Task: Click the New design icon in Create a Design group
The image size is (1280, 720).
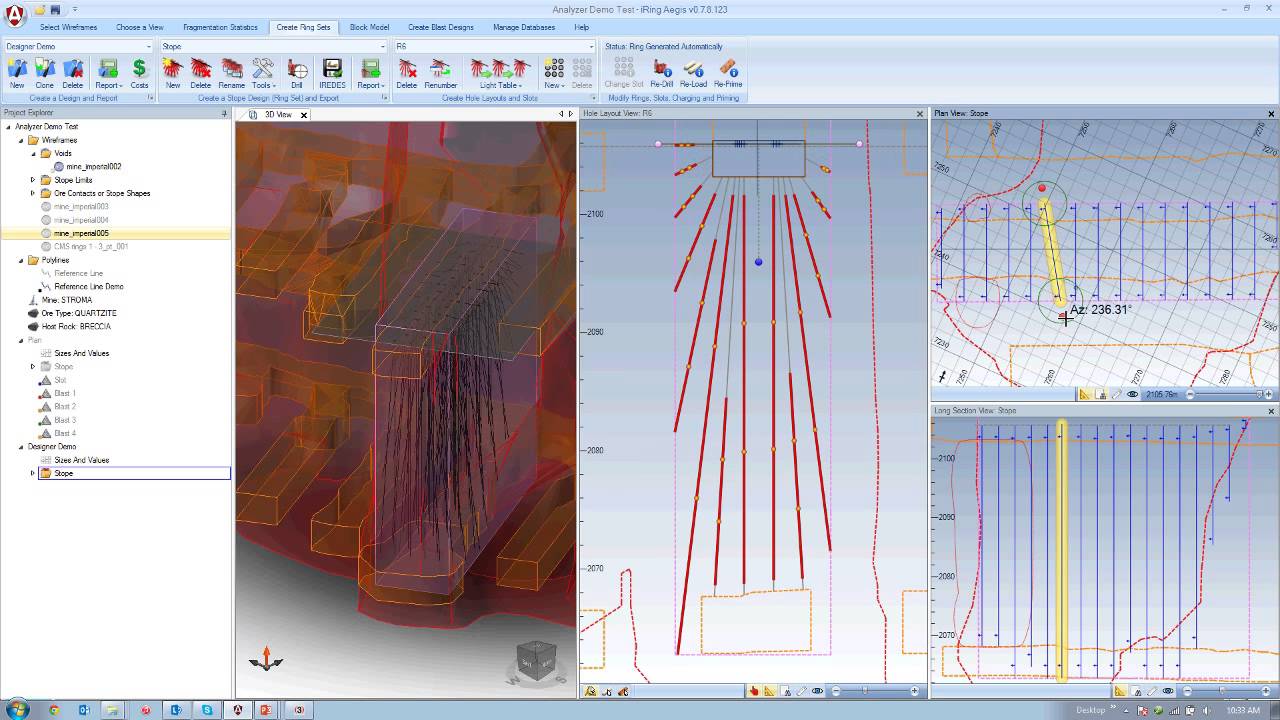Action: pos(17,69)
